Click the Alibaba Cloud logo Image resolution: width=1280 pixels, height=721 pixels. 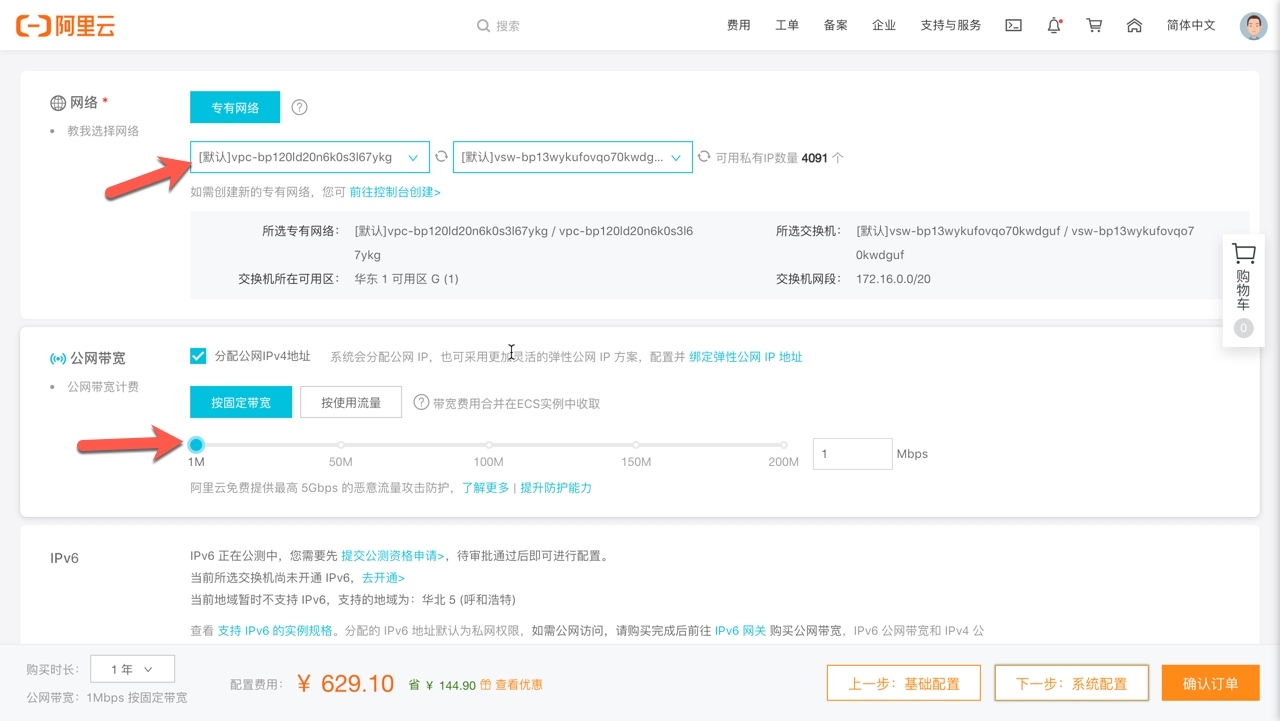pos(66,26)
